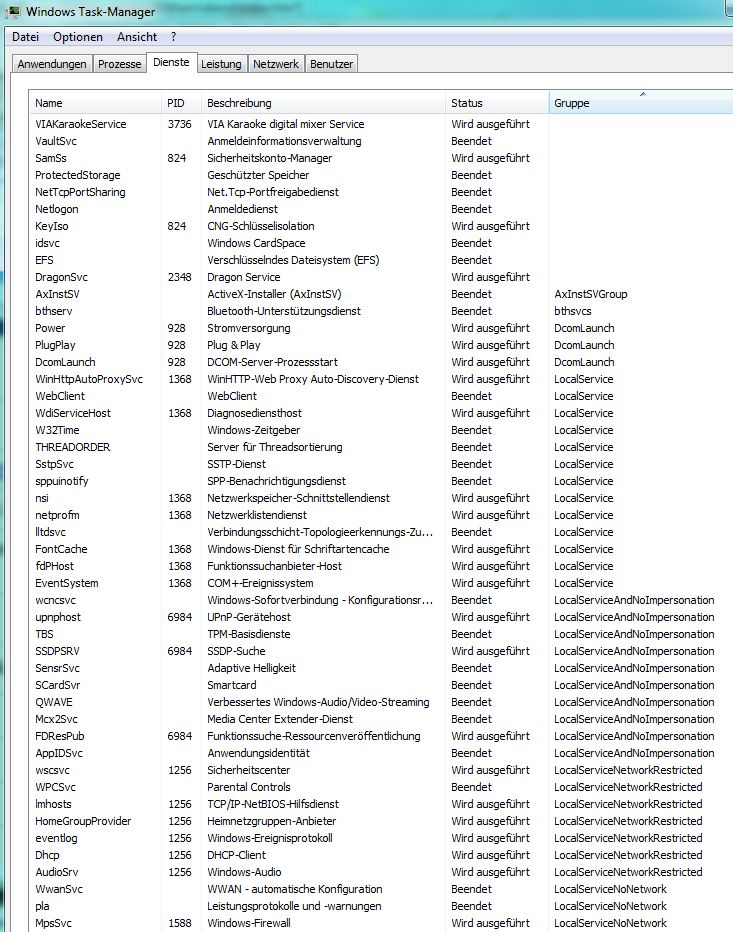Switch to the Anwendungen tab
This screenshot has height=932, width=733.
point(52,64)
